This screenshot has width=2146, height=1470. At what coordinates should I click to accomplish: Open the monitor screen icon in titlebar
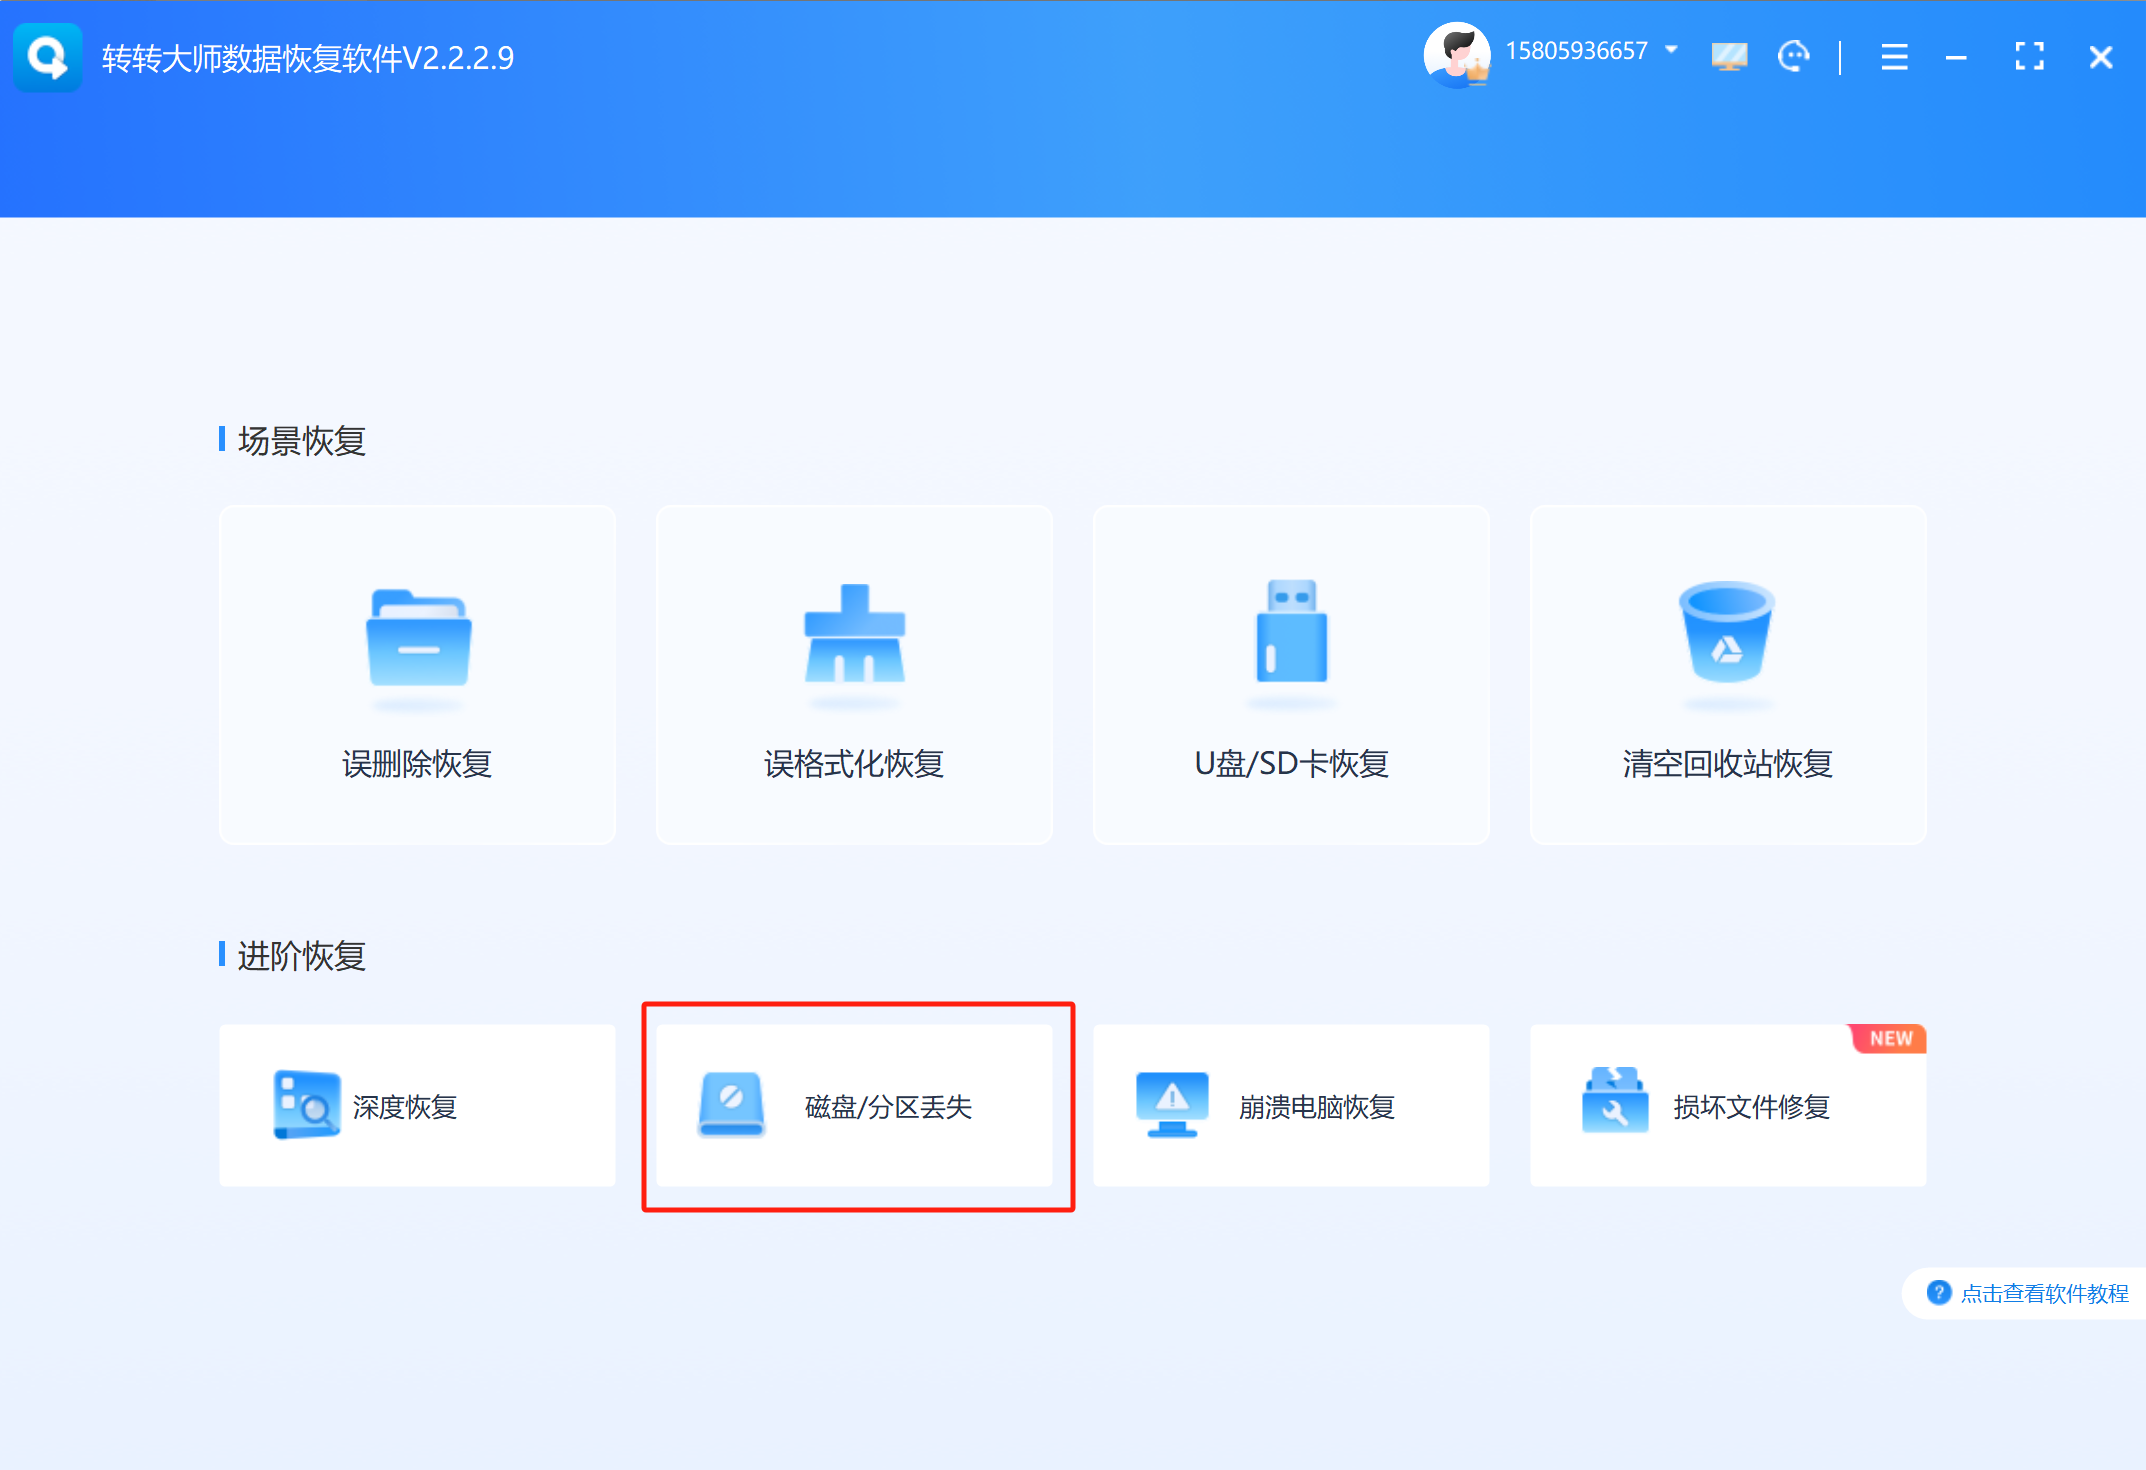pos(1727,57)
